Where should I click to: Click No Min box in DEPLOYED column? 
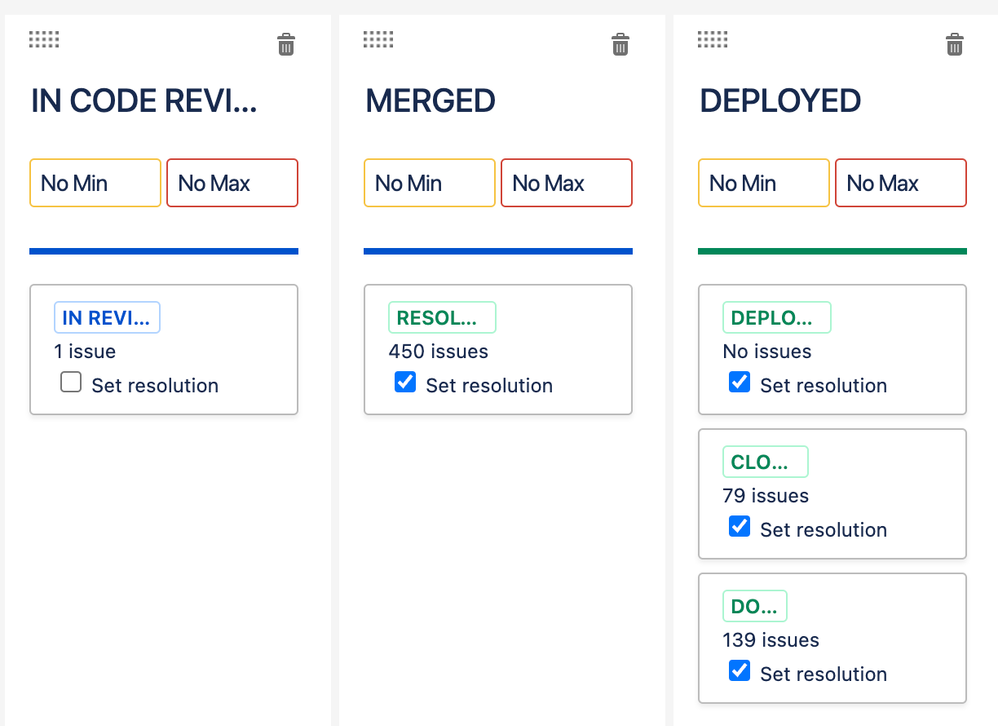tap(764, 183)
